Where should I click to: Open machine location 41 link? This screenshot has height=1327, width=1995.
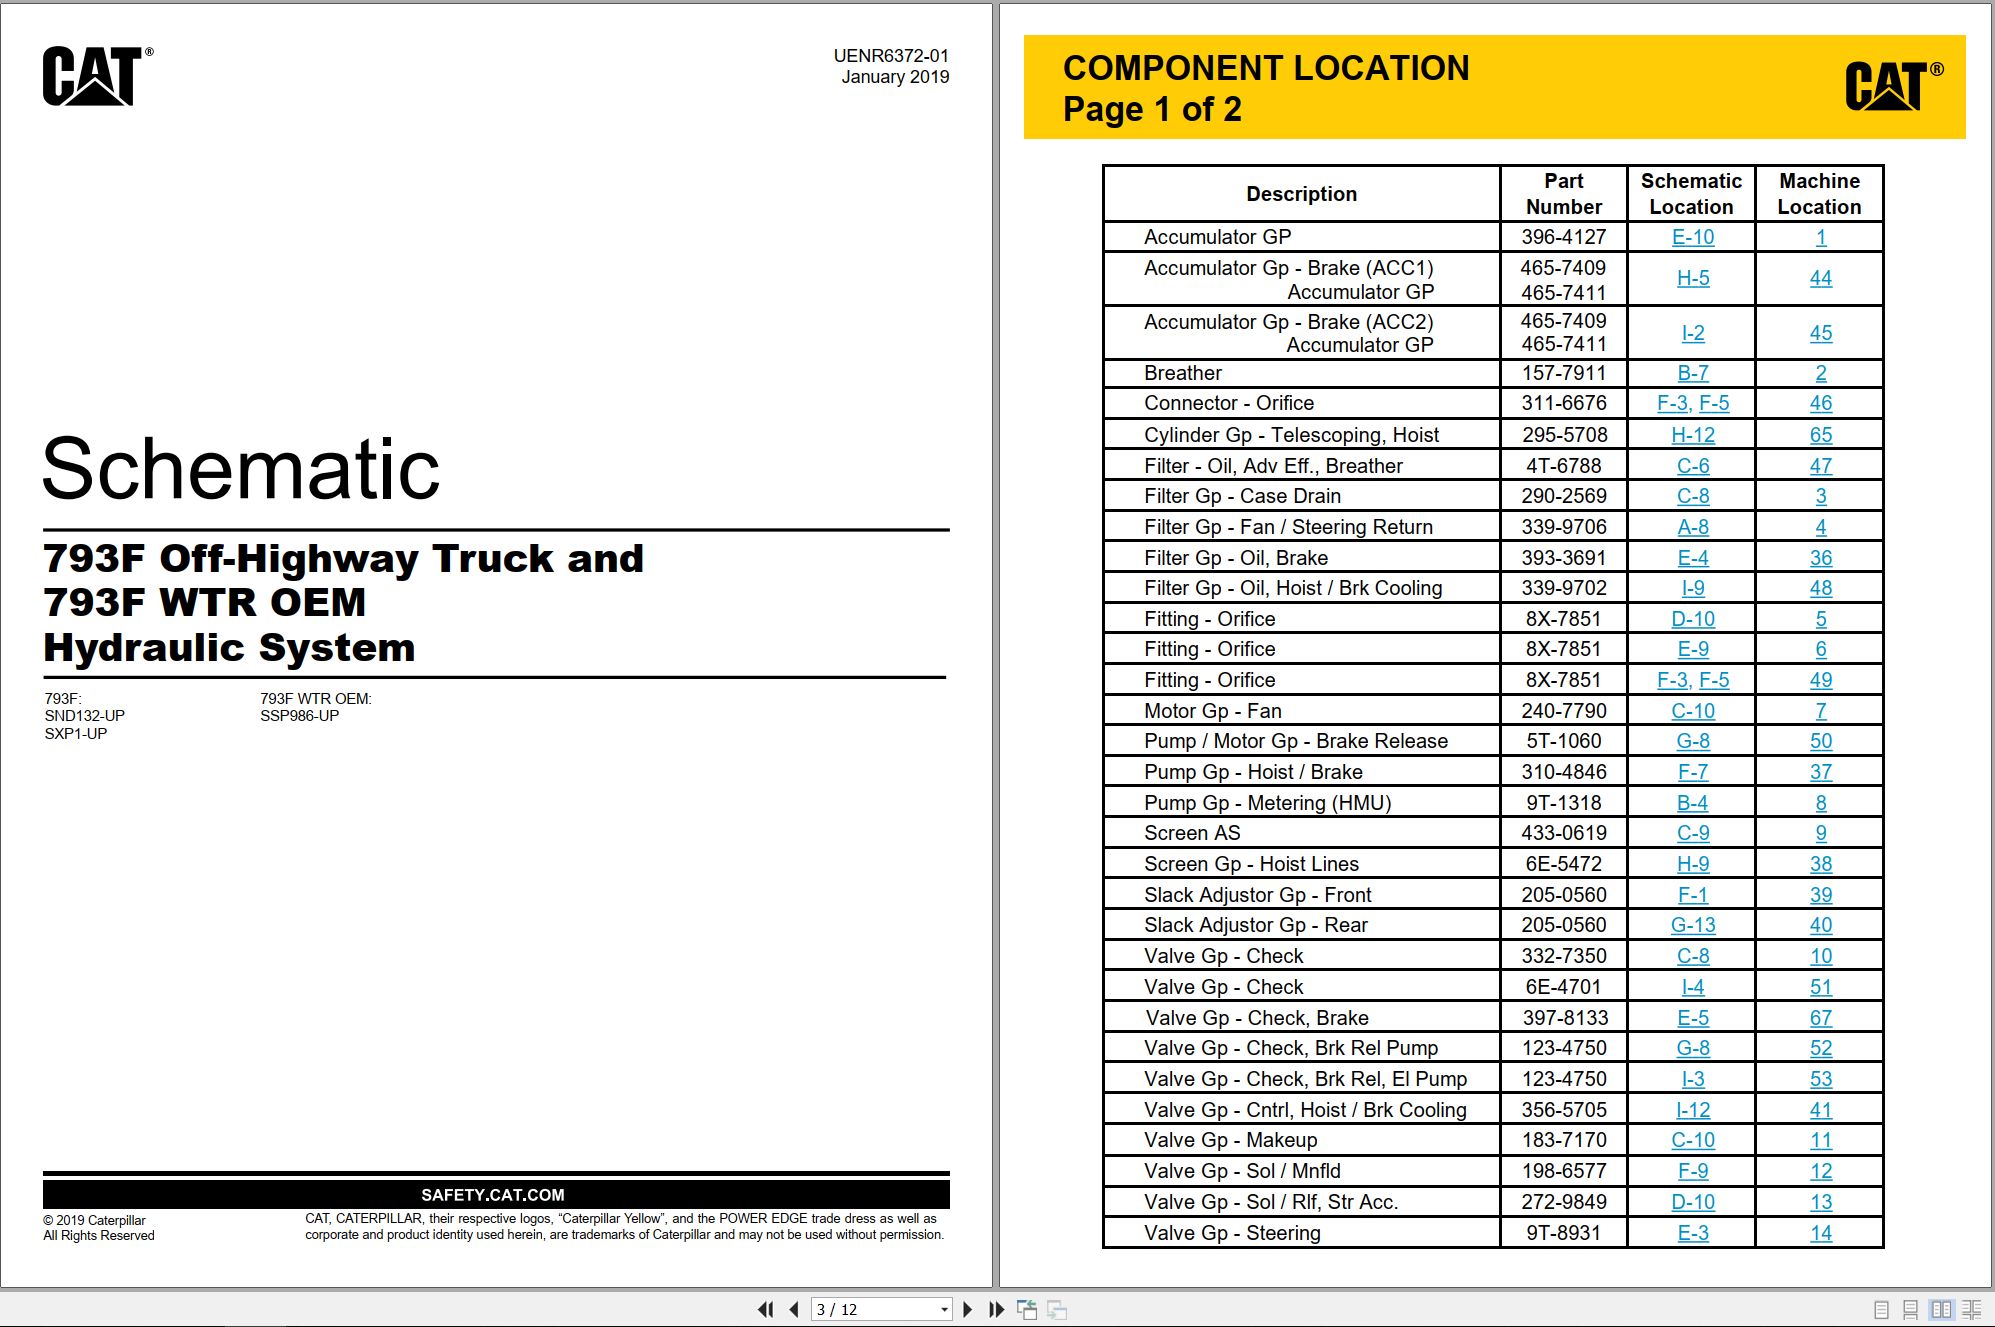pos(1821,1110)
